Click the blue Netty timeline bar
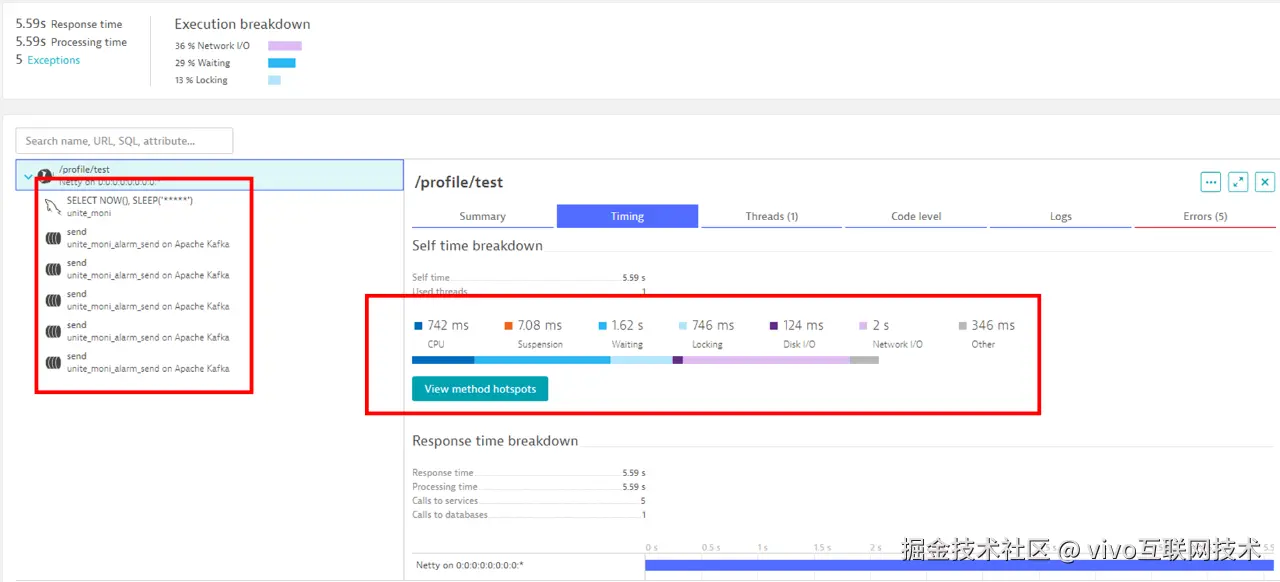Viewport: 1280px width, 582px height. click(x=960, y=566)
